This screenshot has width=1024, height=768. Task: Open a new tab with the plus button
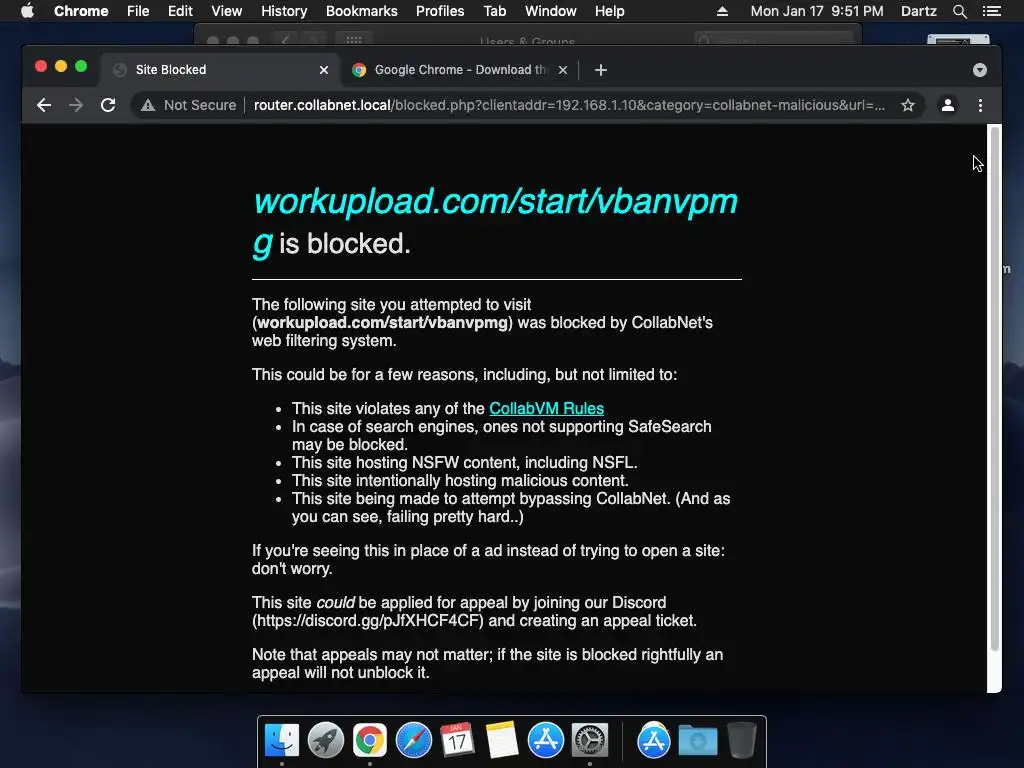601,70
